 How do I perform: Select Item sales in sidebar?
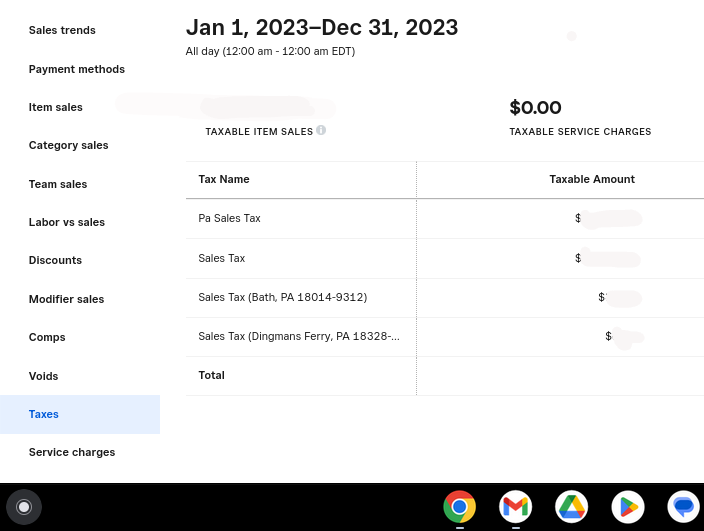tap(56, 107)
